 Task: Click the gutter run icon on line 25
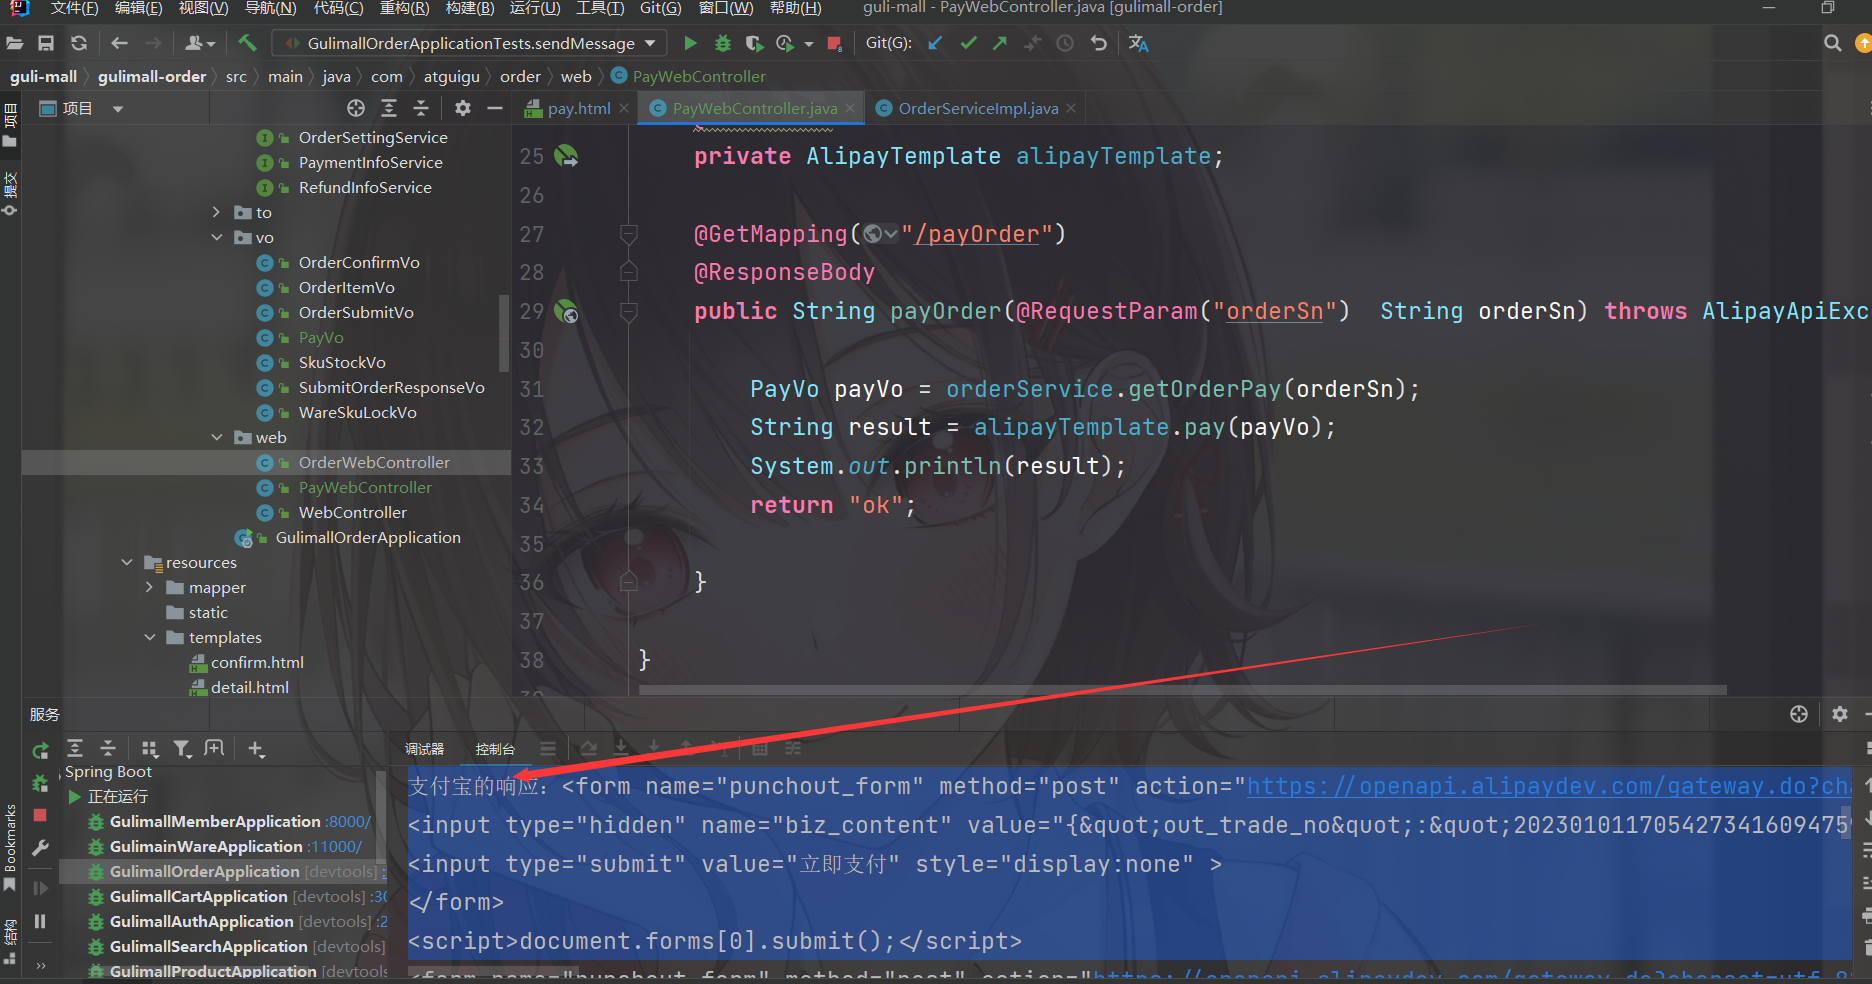point(566,156)
